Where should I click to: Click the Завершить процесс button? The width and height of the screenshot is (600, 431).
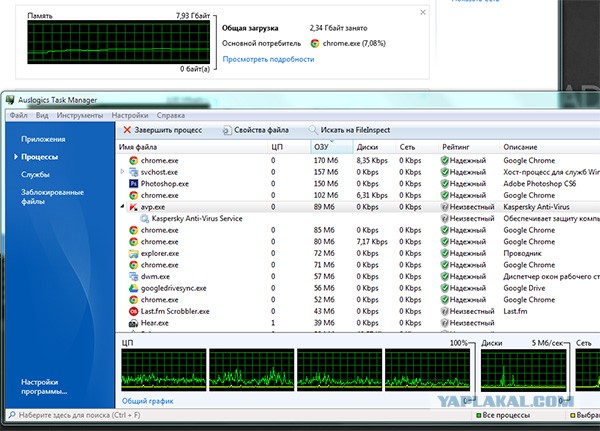pos(163,130)
